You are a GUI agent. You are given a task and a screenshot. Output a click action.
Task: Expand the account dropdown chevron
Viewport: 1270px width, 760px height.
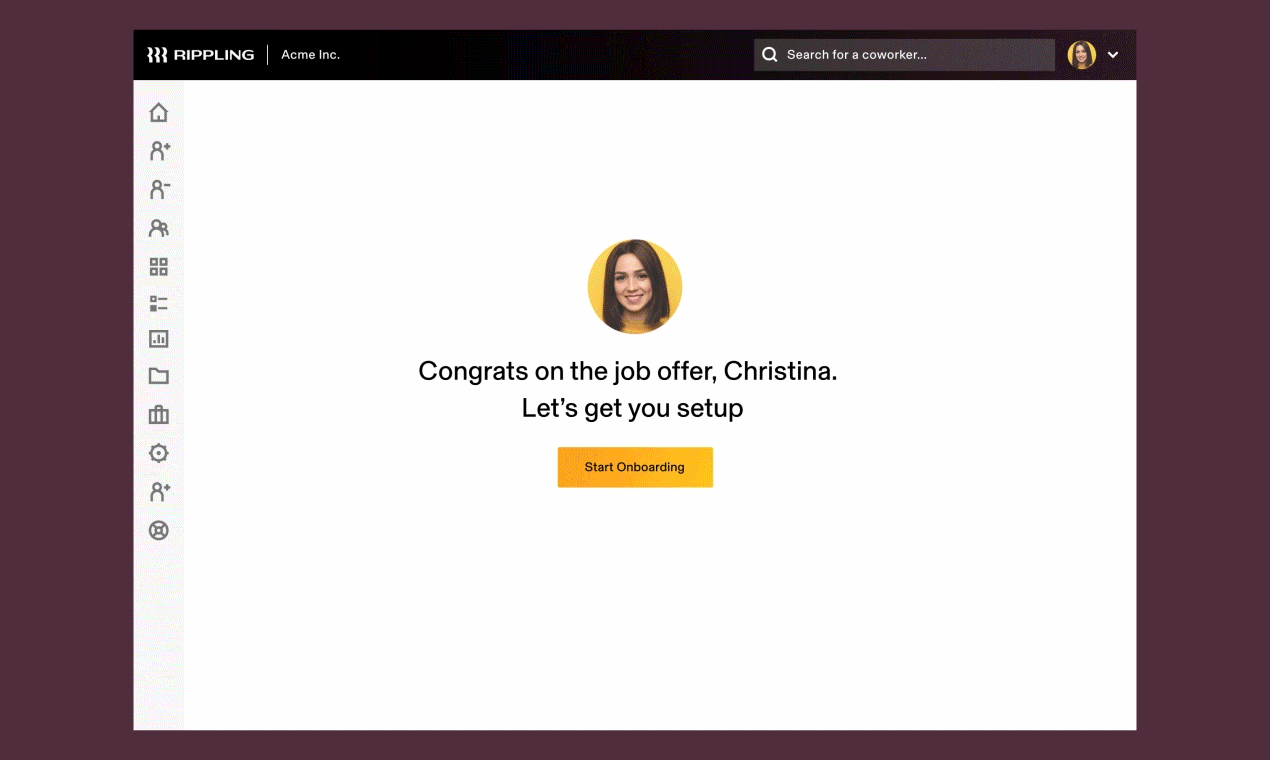pyautogui.click(x=1113, y=55)
